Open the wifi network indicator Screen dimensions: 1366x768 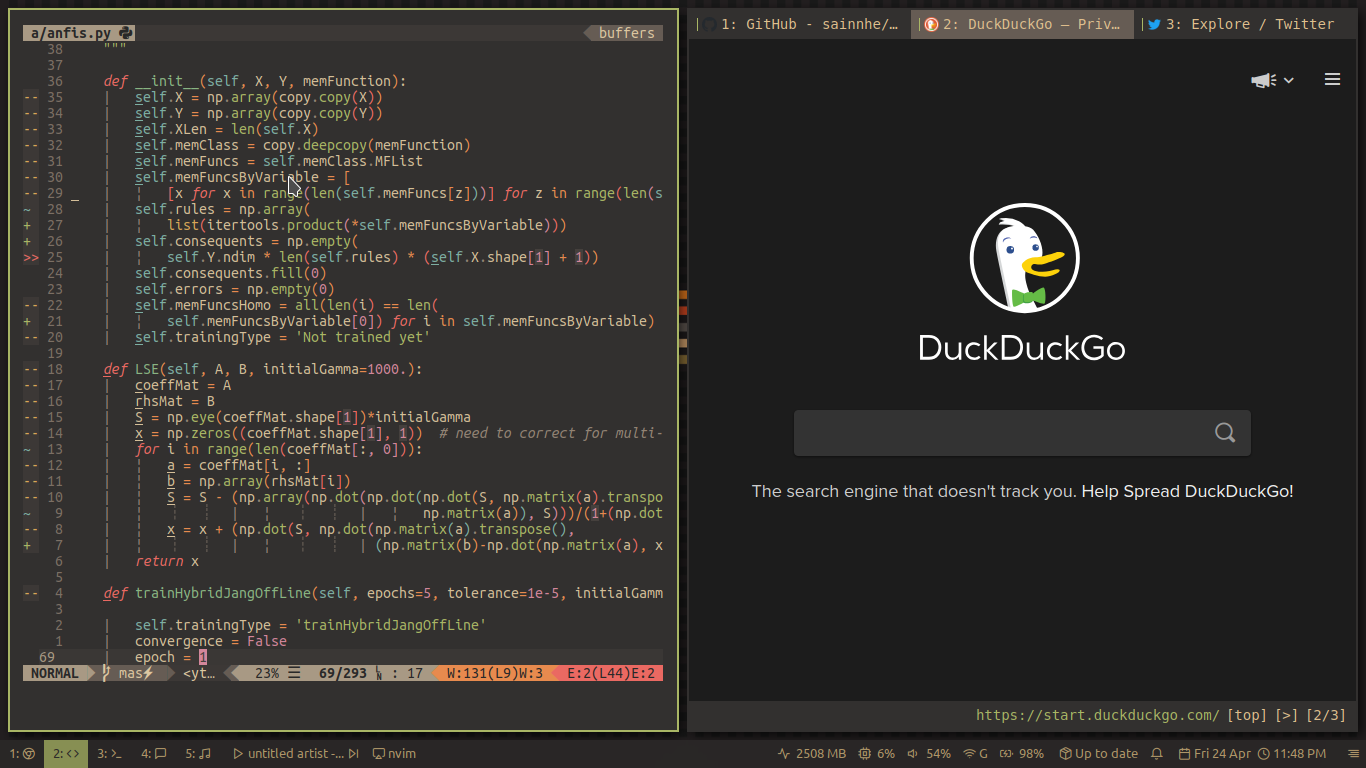pyautogui.click(x=975, y=753)
